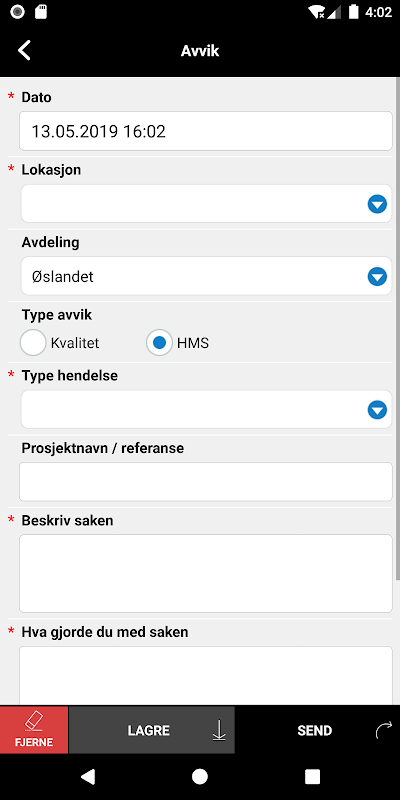
Task: Select the HMS radio button
Action: tap(159, 343)
